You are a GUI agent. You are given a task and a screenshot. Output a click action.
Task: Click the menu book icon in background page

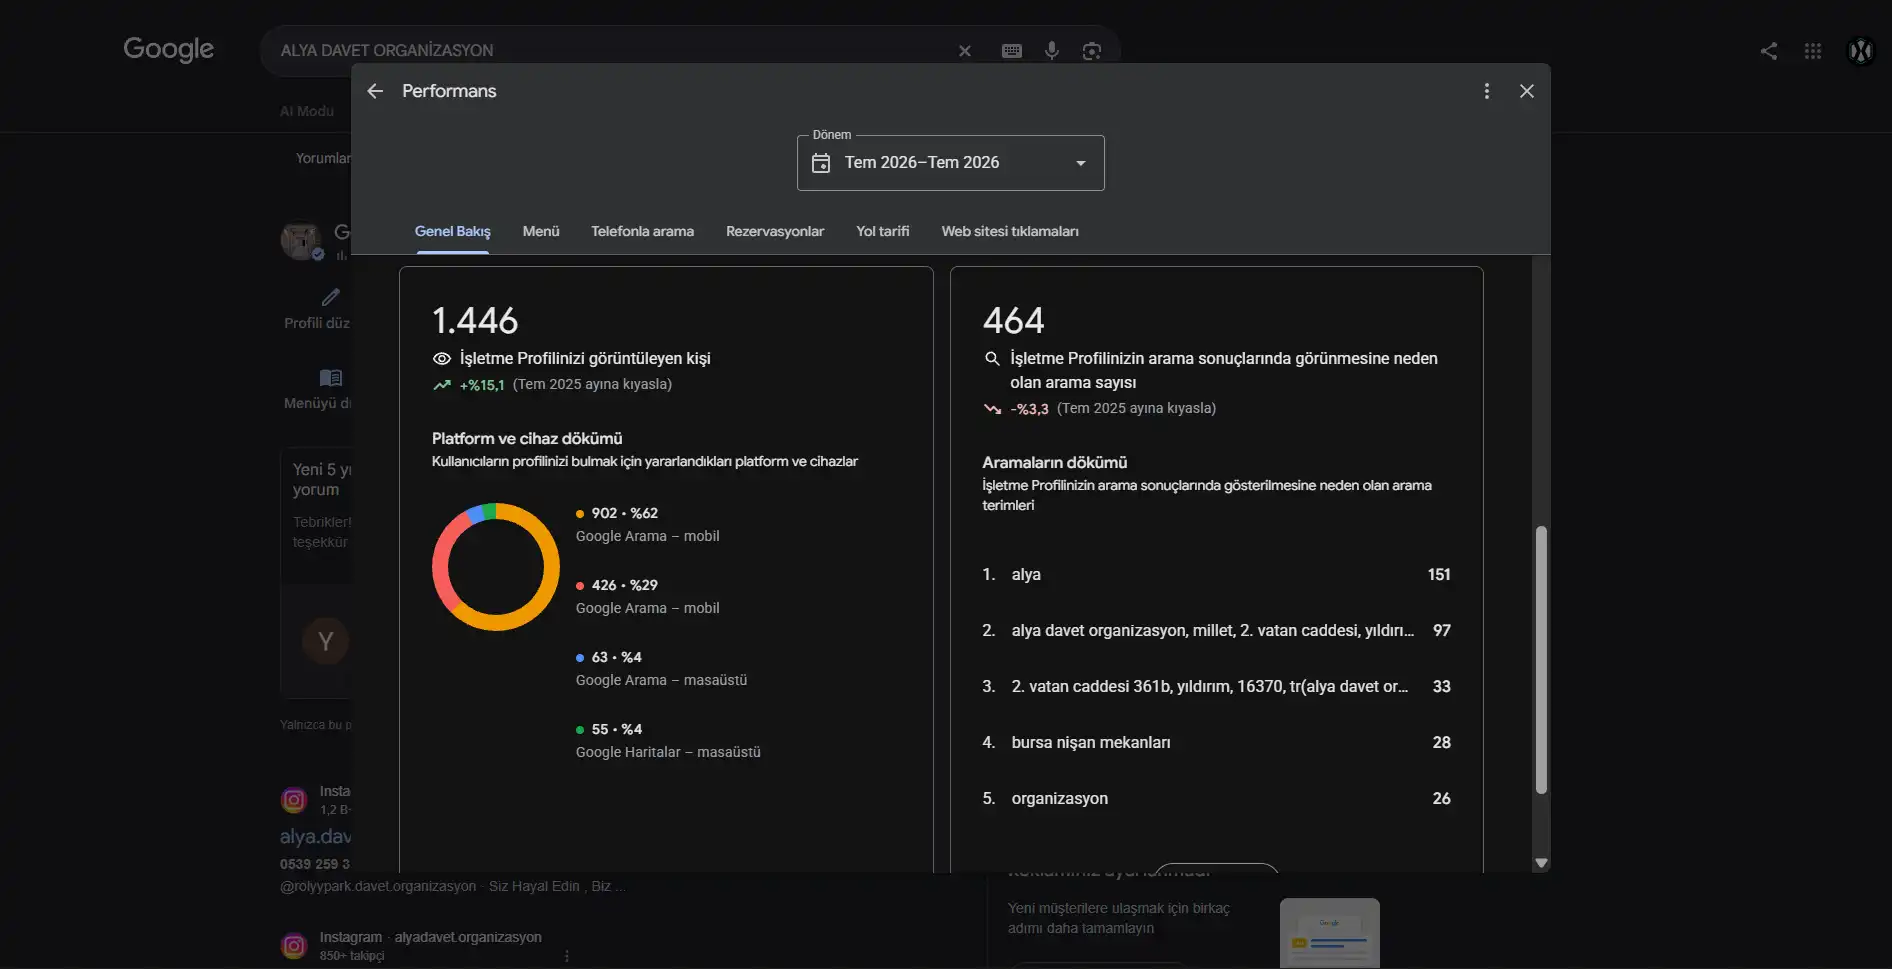pos(331,378)
